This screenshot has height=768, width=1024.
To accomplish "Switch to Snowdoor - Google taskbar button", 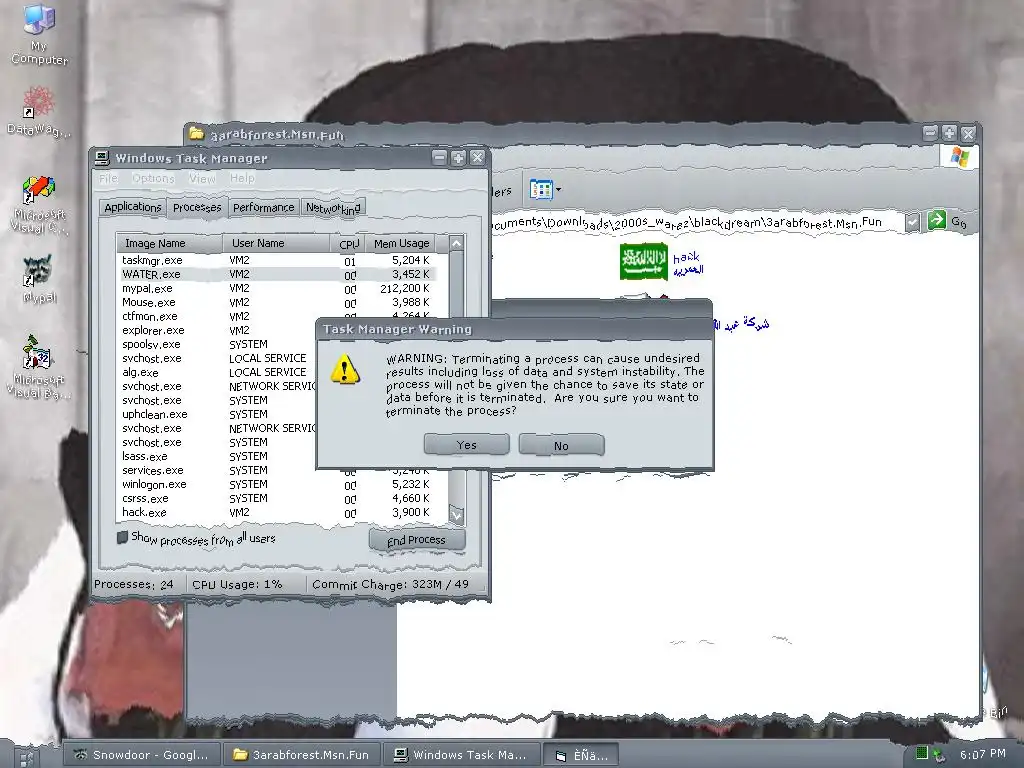I will [x=141, y=755].
